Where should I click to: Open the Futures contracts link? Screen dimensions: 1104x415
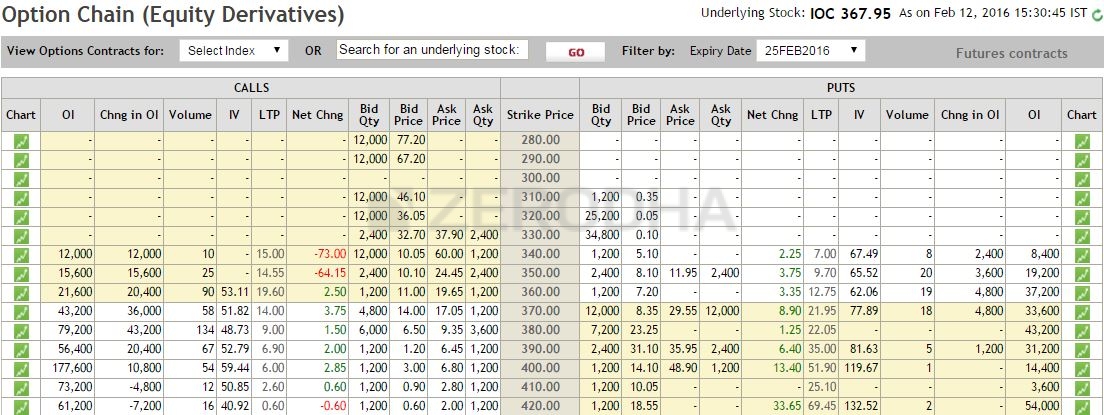(1011, 54)
